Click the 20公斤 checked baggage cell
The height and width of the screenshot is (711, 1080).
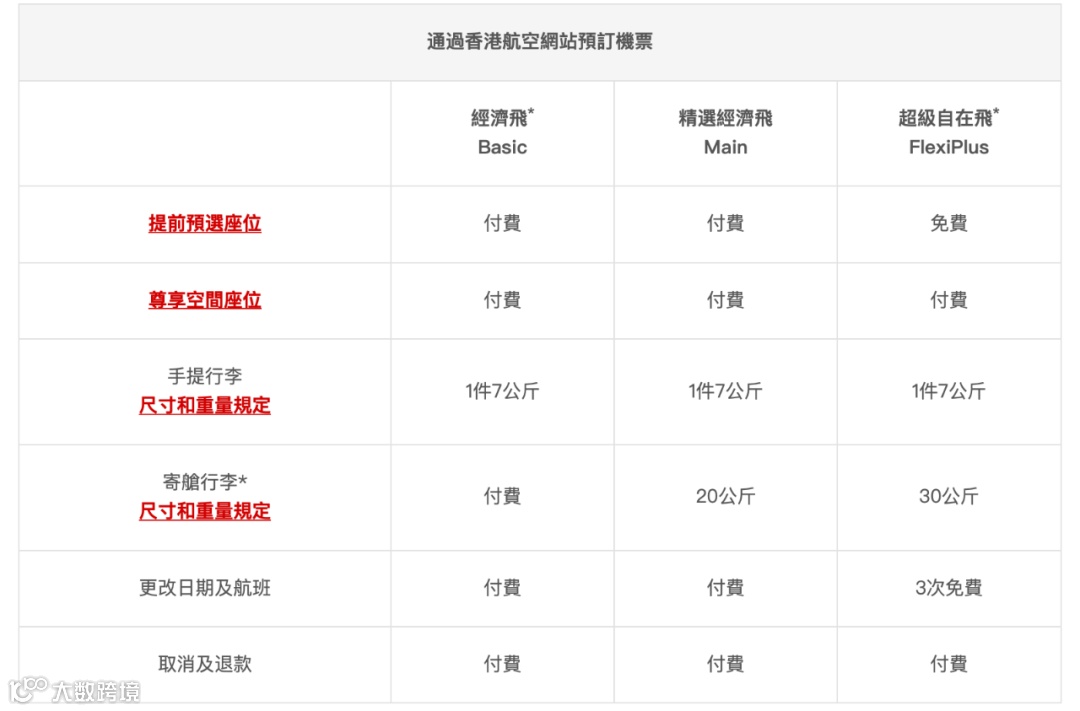pyautogui.click(x=725, y=496)
